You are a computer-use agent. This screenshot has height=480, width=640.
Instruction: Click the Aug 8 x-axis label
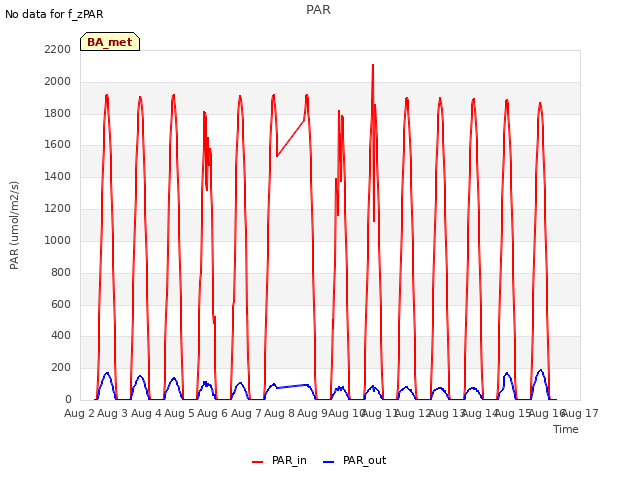click(279, 413)
